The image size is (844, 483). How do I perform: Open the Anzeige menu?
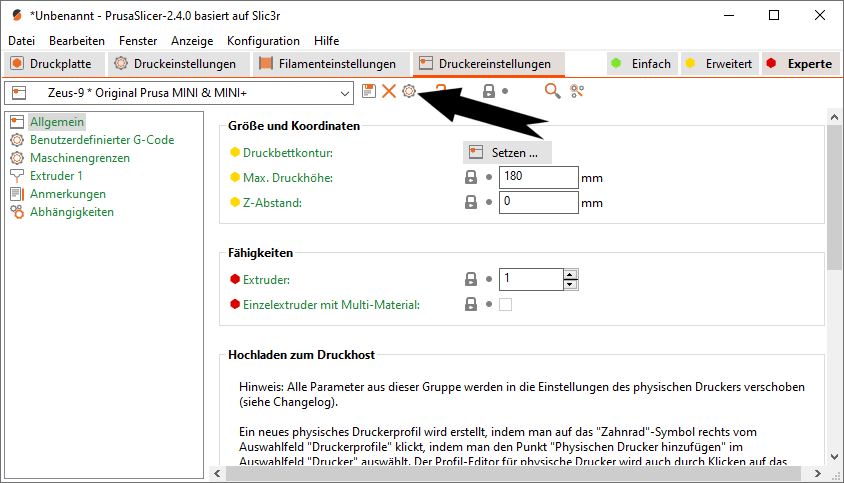192,40
